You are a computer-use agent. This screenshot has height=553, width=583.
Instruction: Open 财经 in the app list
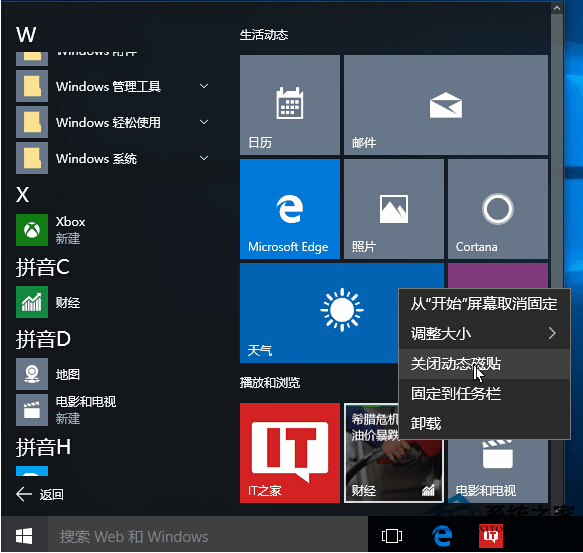[112, 302]
